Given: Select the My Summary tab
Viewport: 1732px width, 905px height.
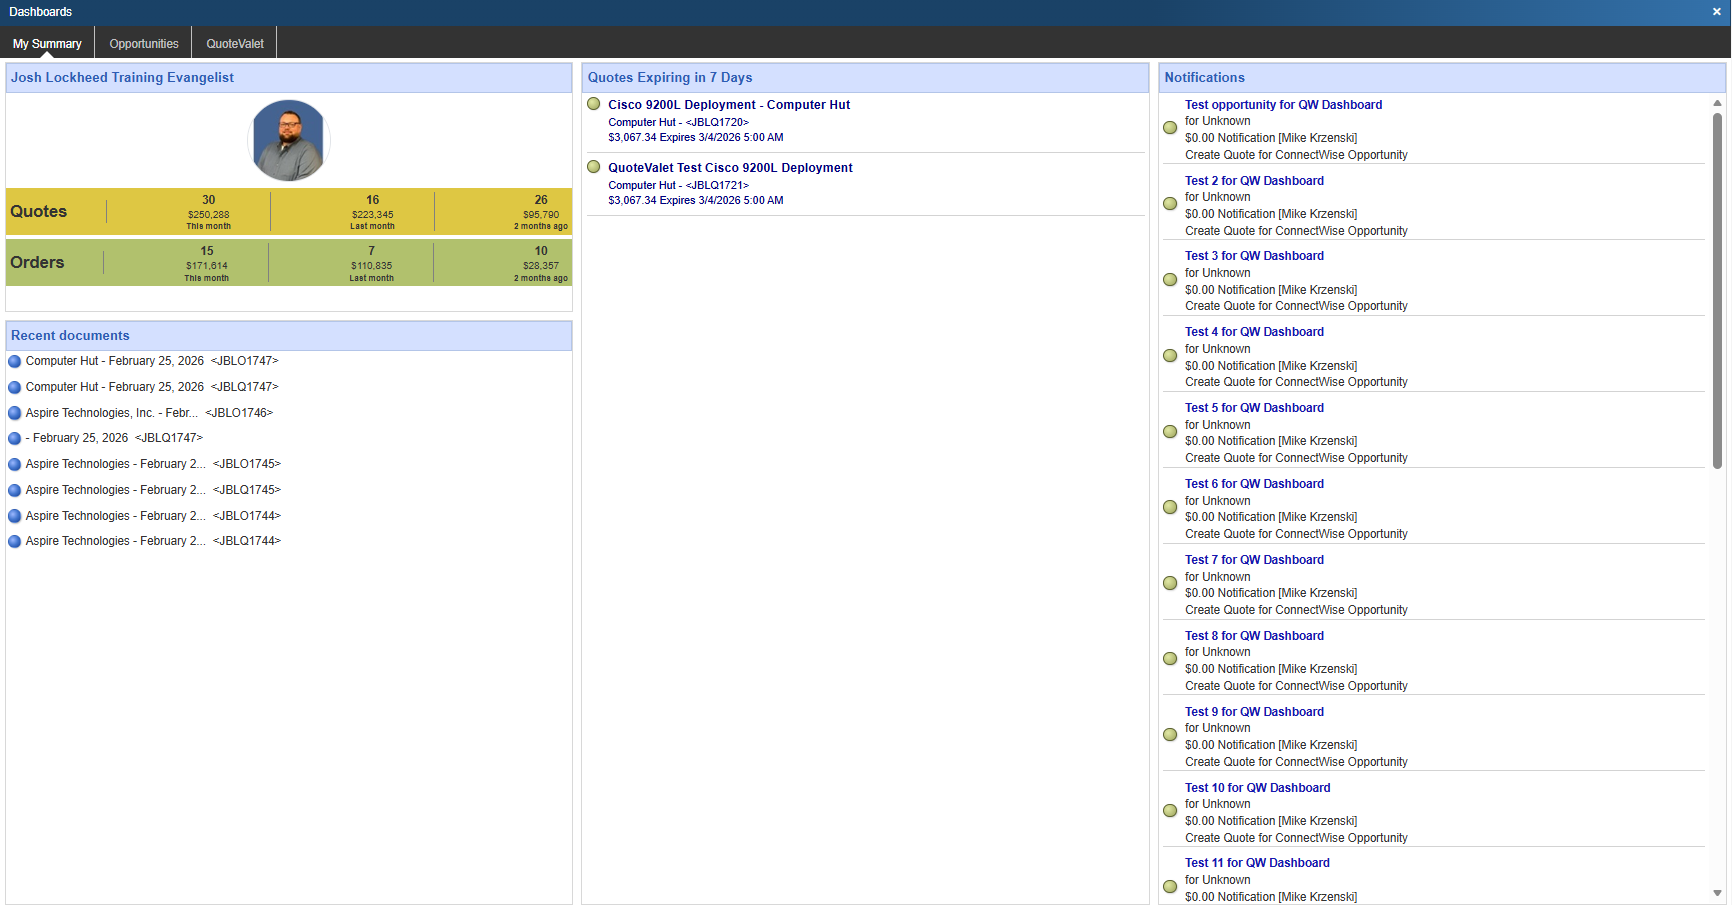Looking at the screenshot, I should pyautogui.click(x=47, y=44).
